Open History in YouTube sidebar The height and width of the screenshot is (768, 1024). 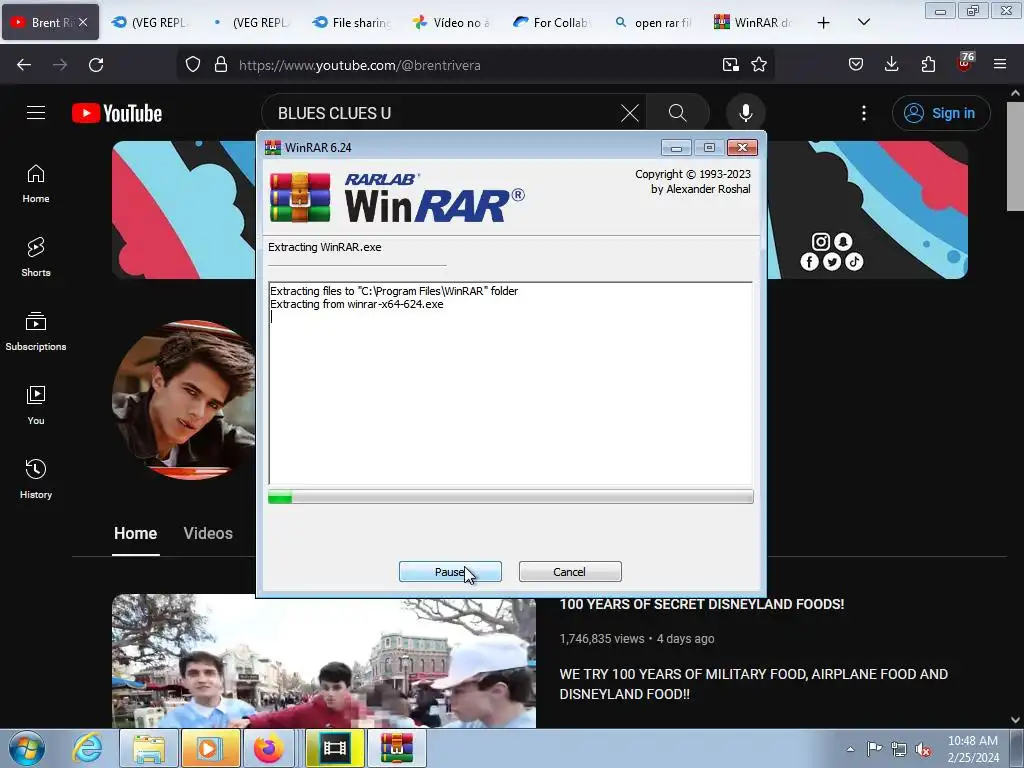[36, 479]
